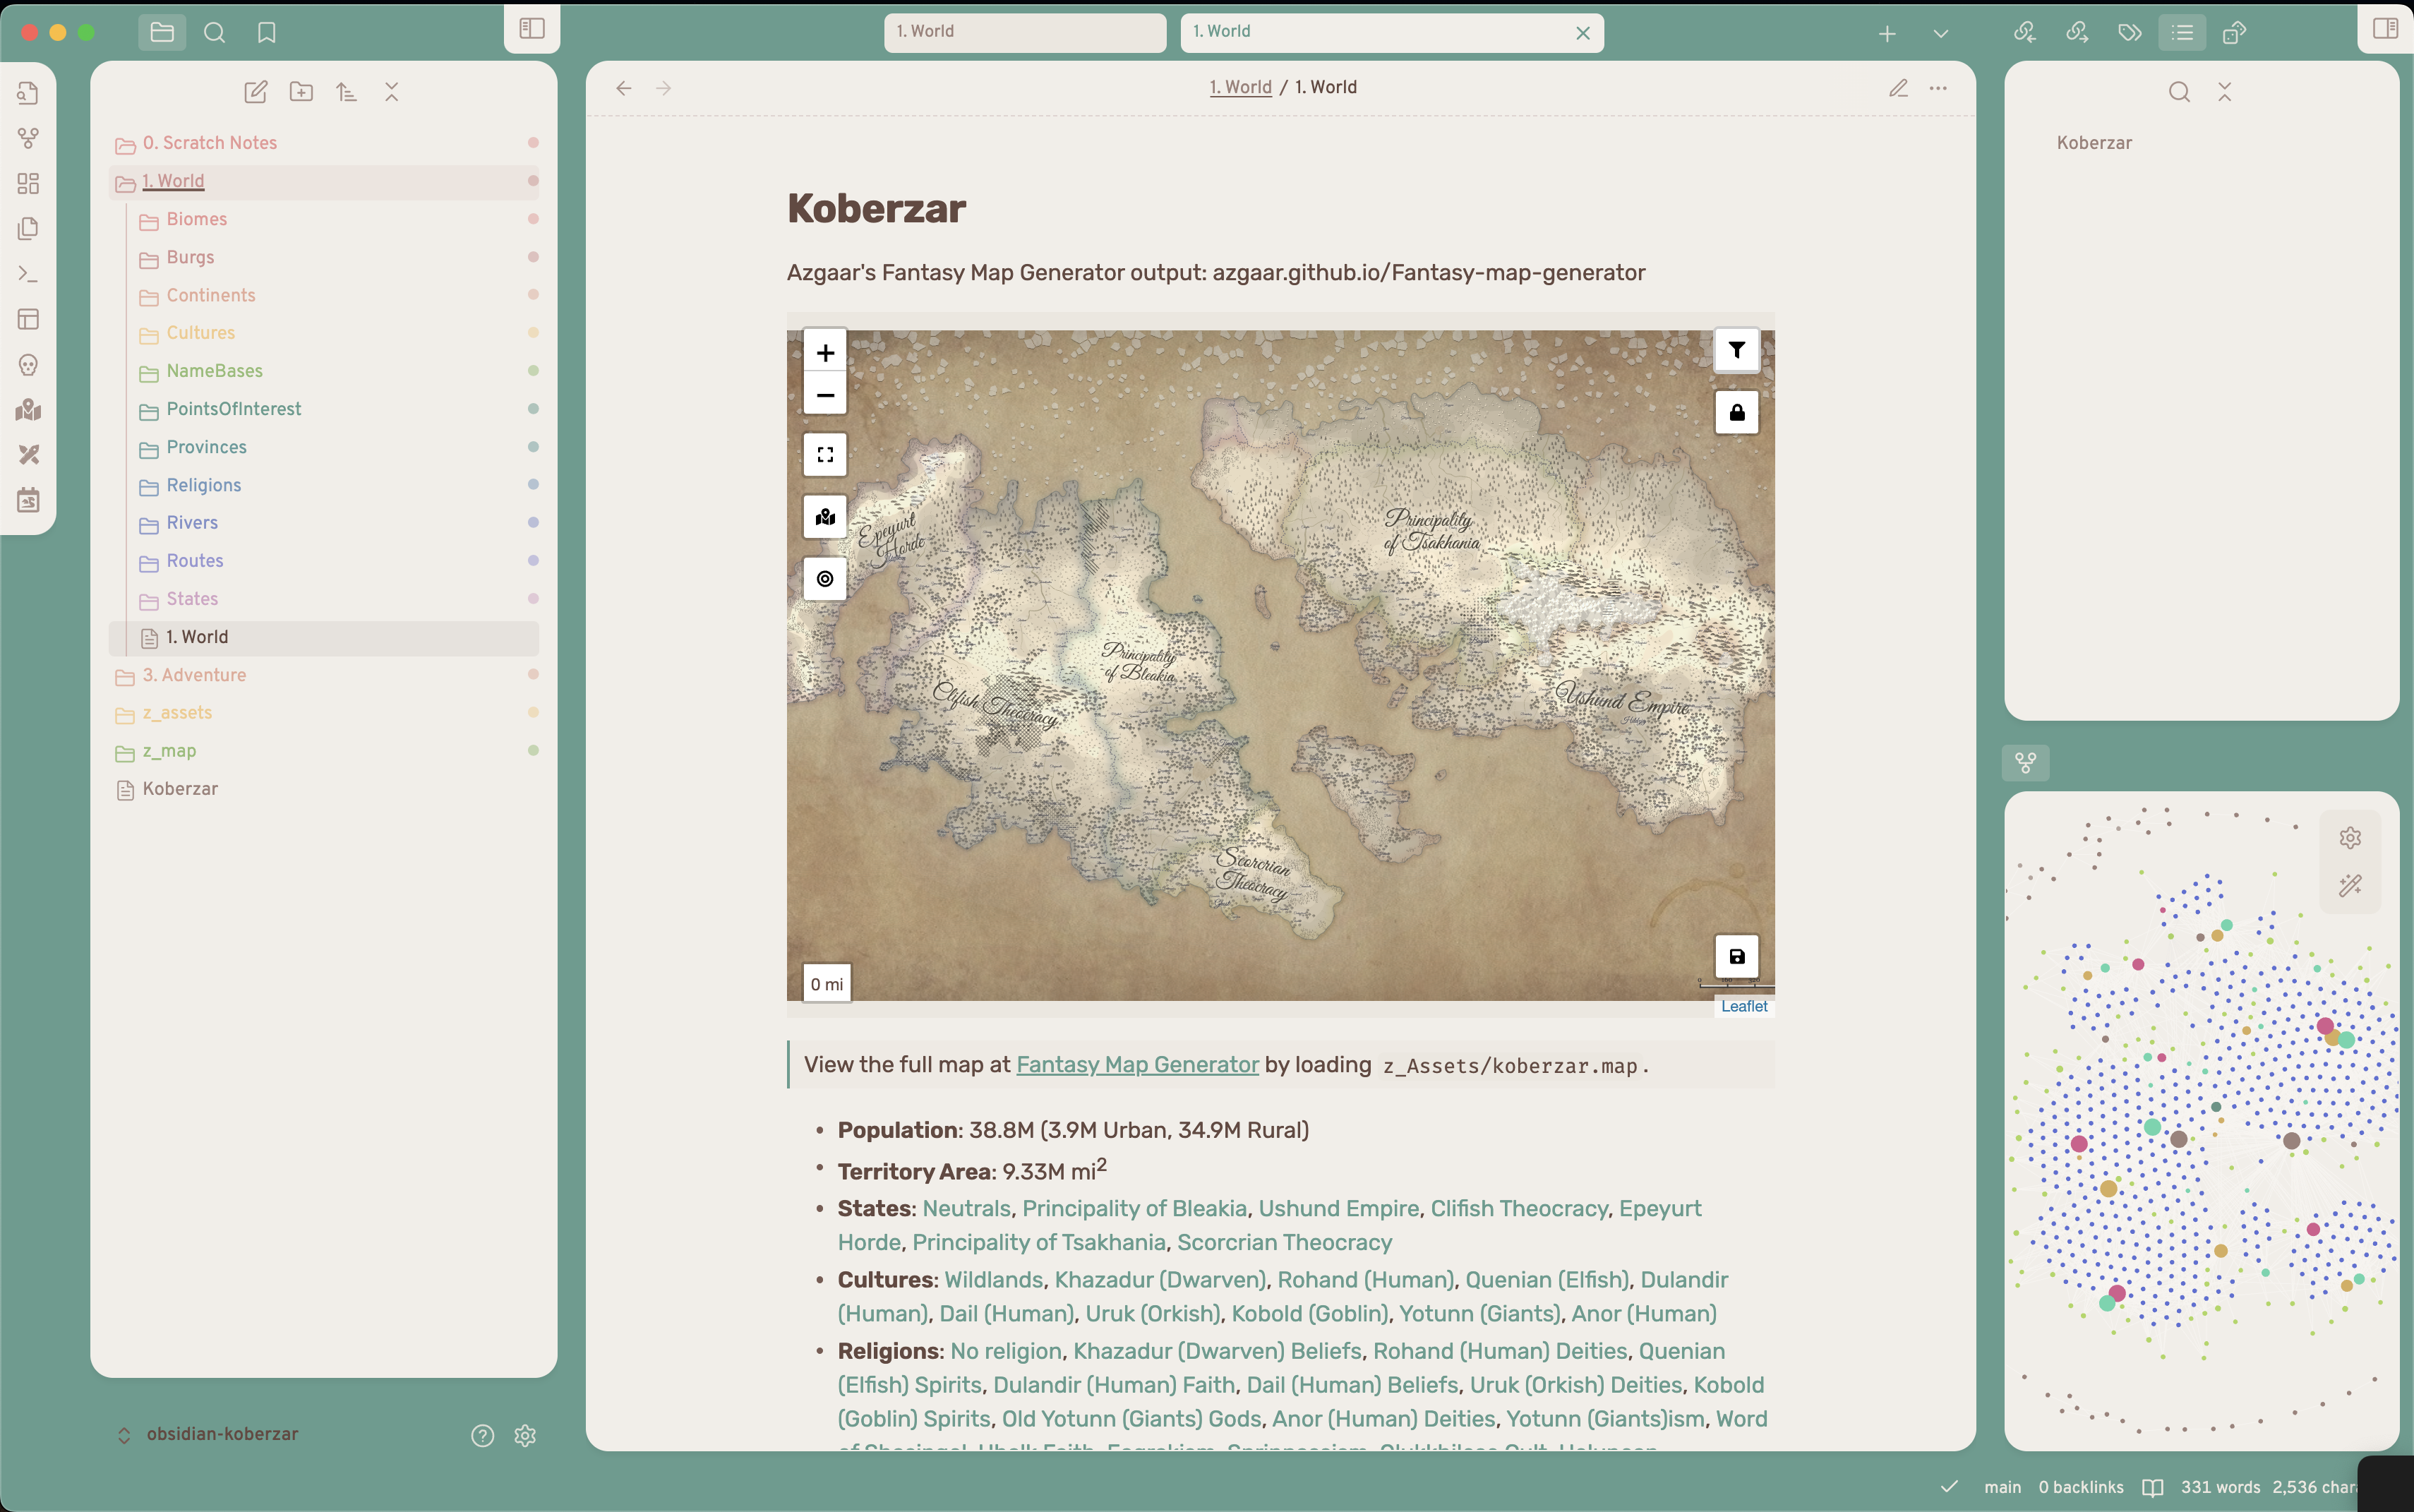The image size is (2414, 1512).
Task: Click the map filter markers icon
Action: tap(1737, 350)
